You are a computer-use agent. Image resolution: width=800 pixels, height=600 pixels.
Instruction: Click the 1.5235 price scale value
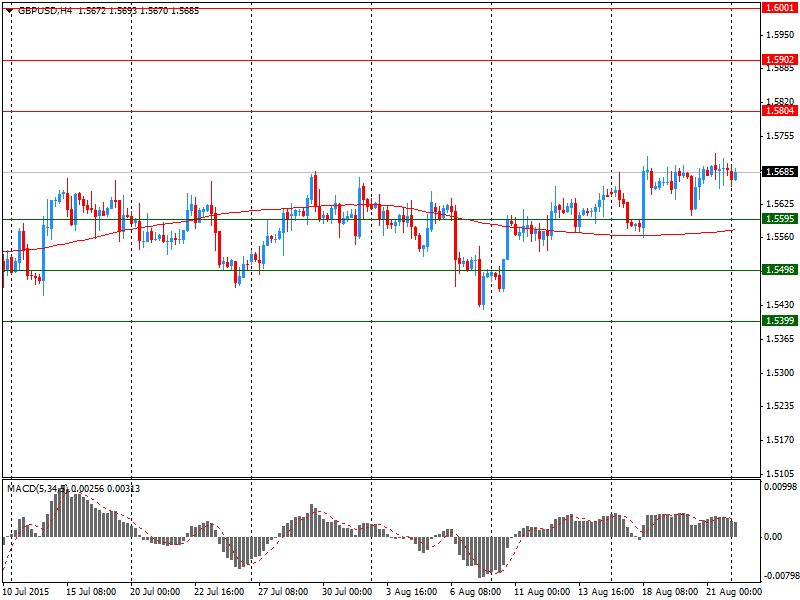pos(780,407)
